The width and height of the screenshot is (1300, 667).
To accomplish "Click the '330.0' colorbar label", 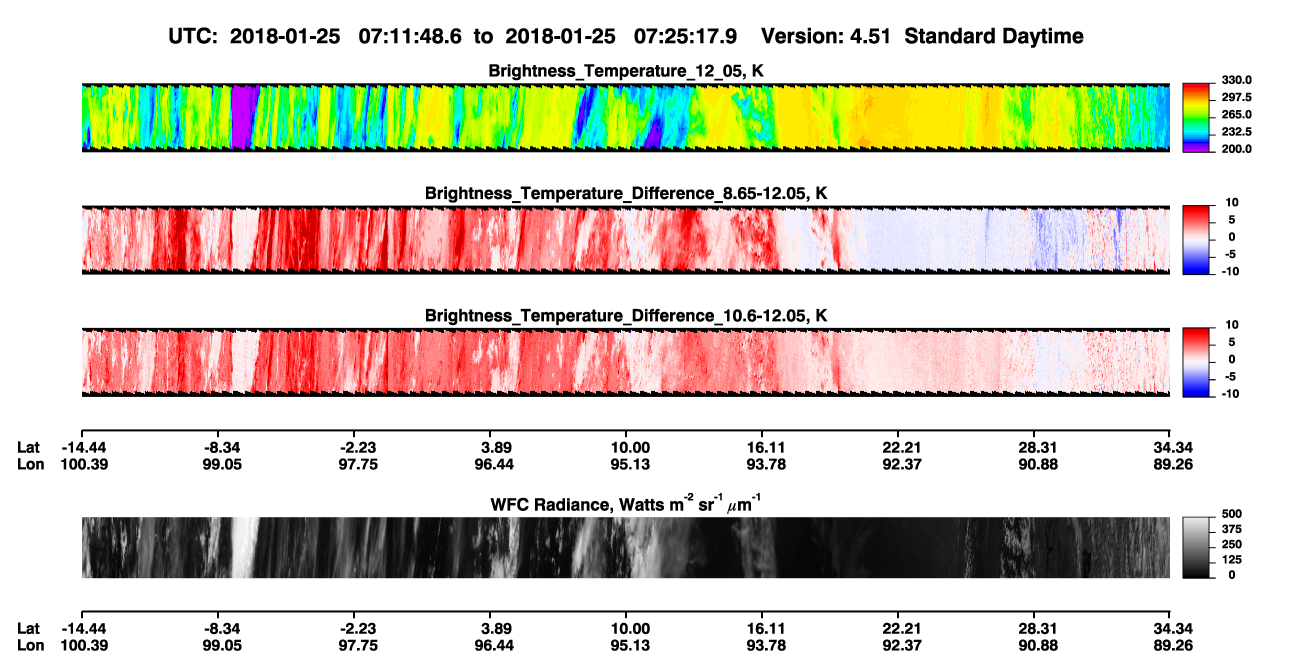I will pyautogui.click(x=1237, y=80).
